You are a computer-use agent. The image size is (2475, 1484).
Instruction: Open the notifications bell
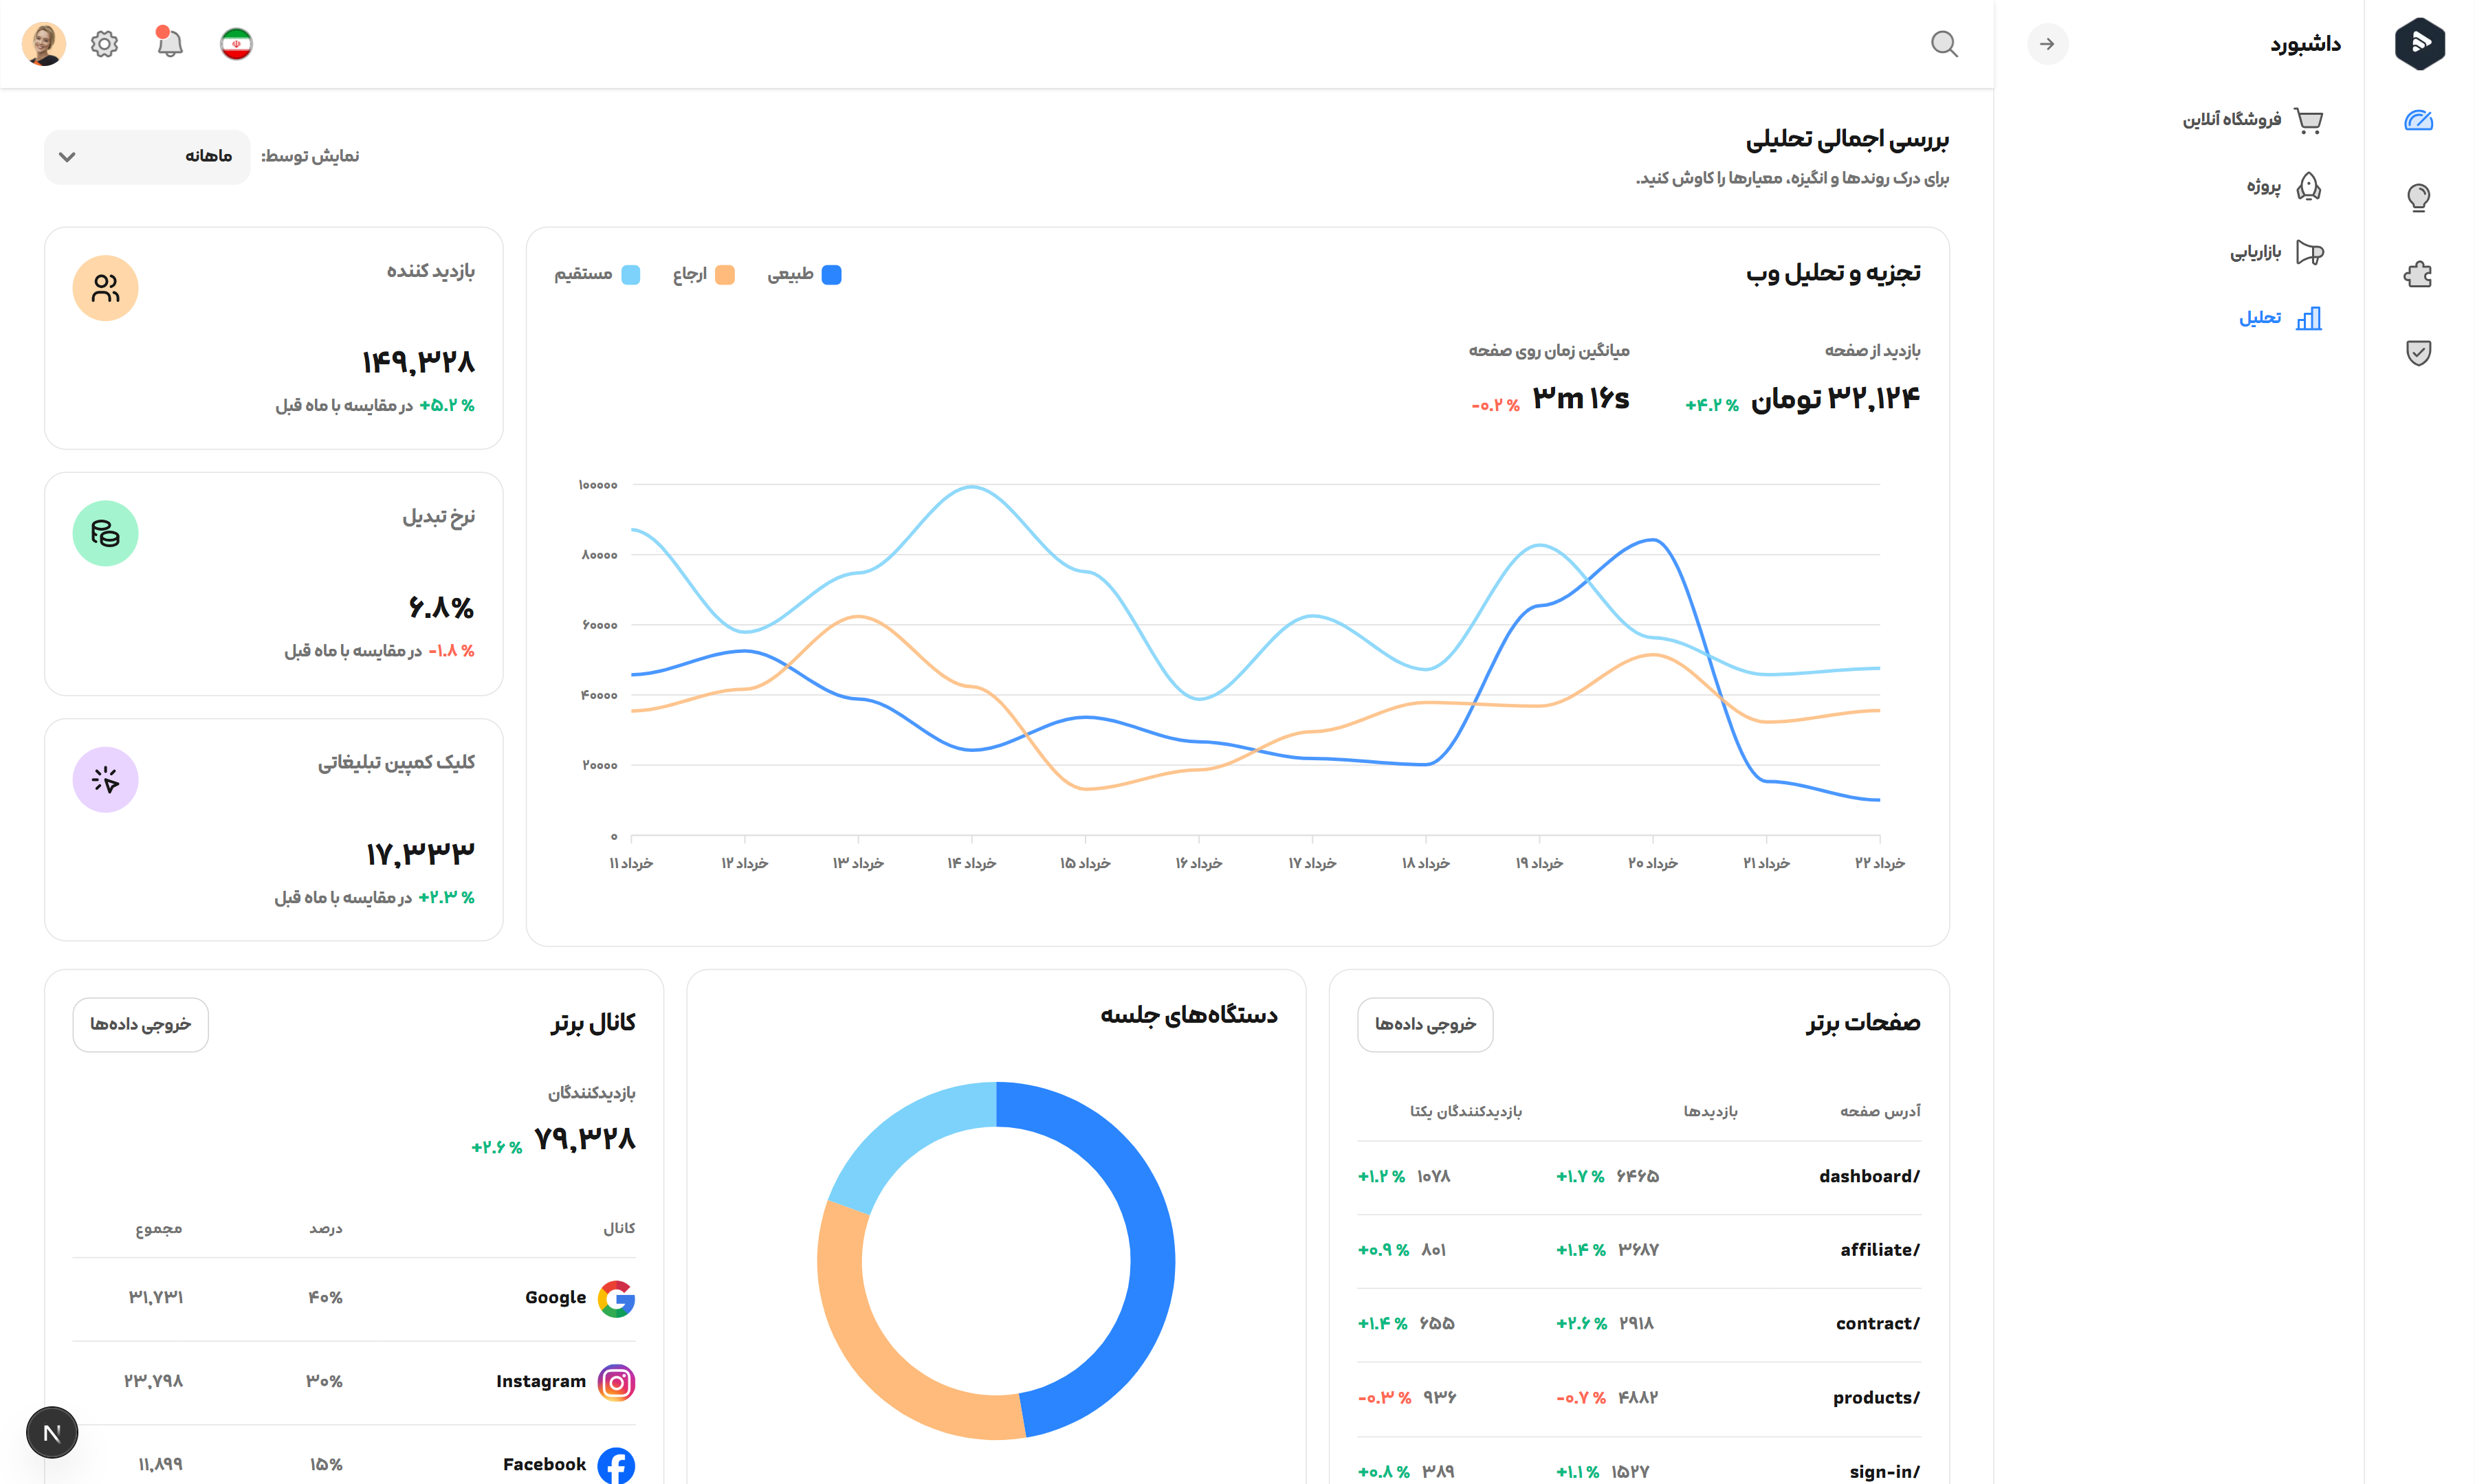point(169,44)
